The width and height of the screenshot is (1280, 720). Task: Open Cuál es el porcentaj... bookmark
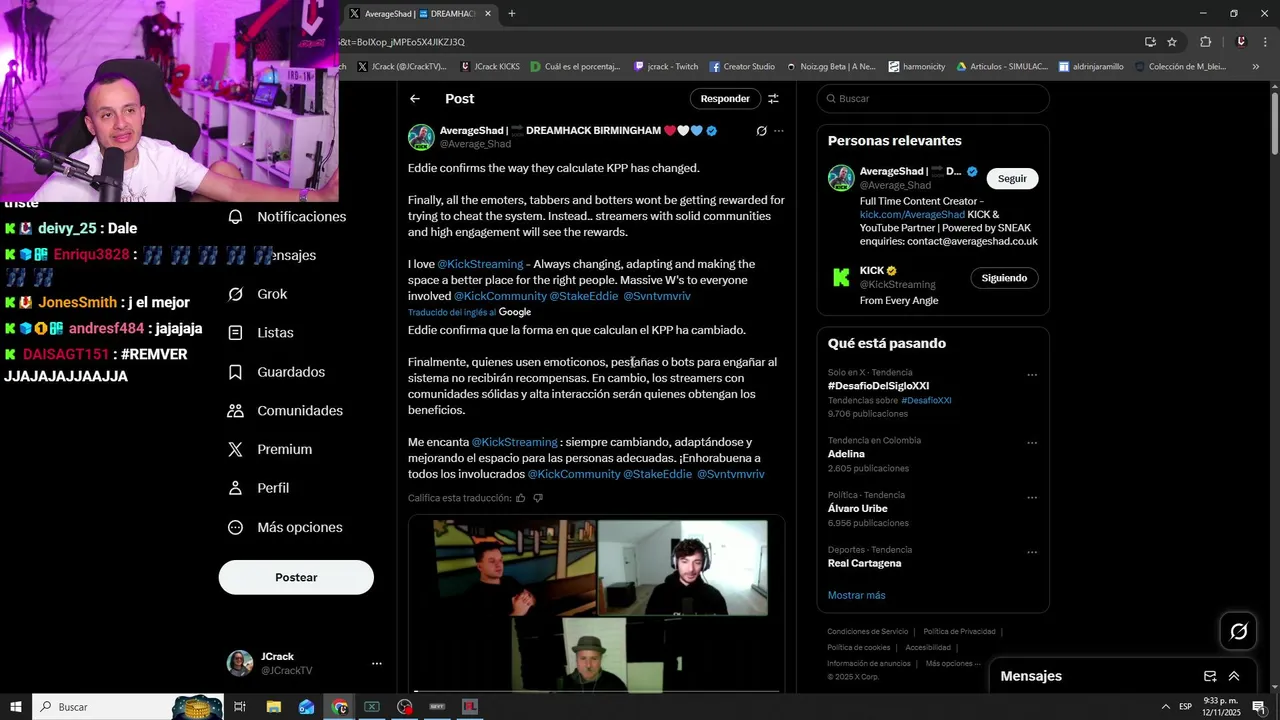pyautogui.click(x=576, y=67)
